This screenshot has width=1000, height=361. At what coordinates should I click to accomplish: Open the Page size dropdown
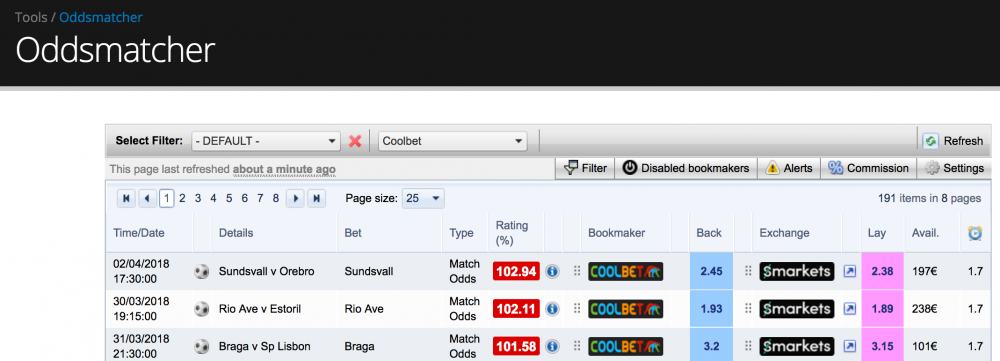coord(423,198)
